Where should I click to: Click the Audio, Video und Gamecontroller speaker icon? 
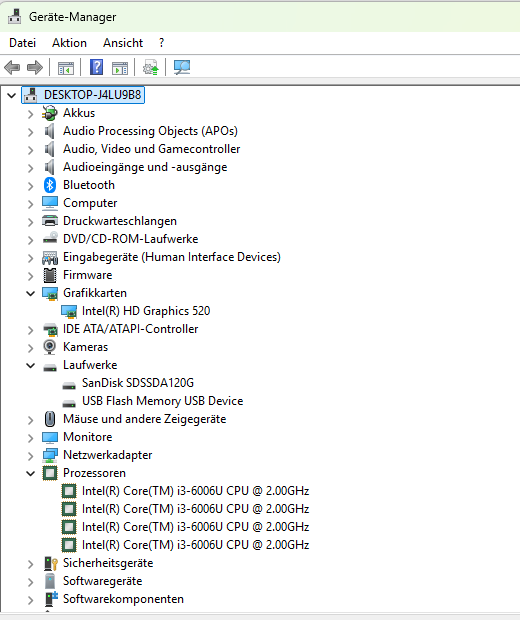50,149
